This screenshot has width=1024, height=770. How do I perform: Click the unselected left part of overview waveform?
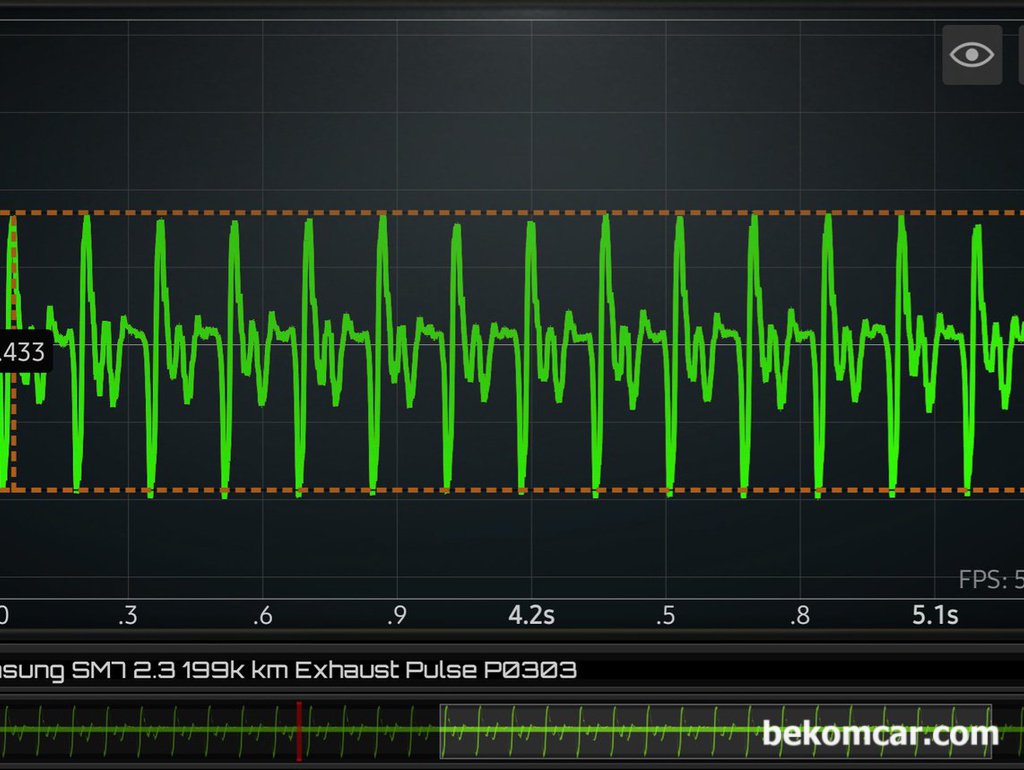click(x=150, y=733)
